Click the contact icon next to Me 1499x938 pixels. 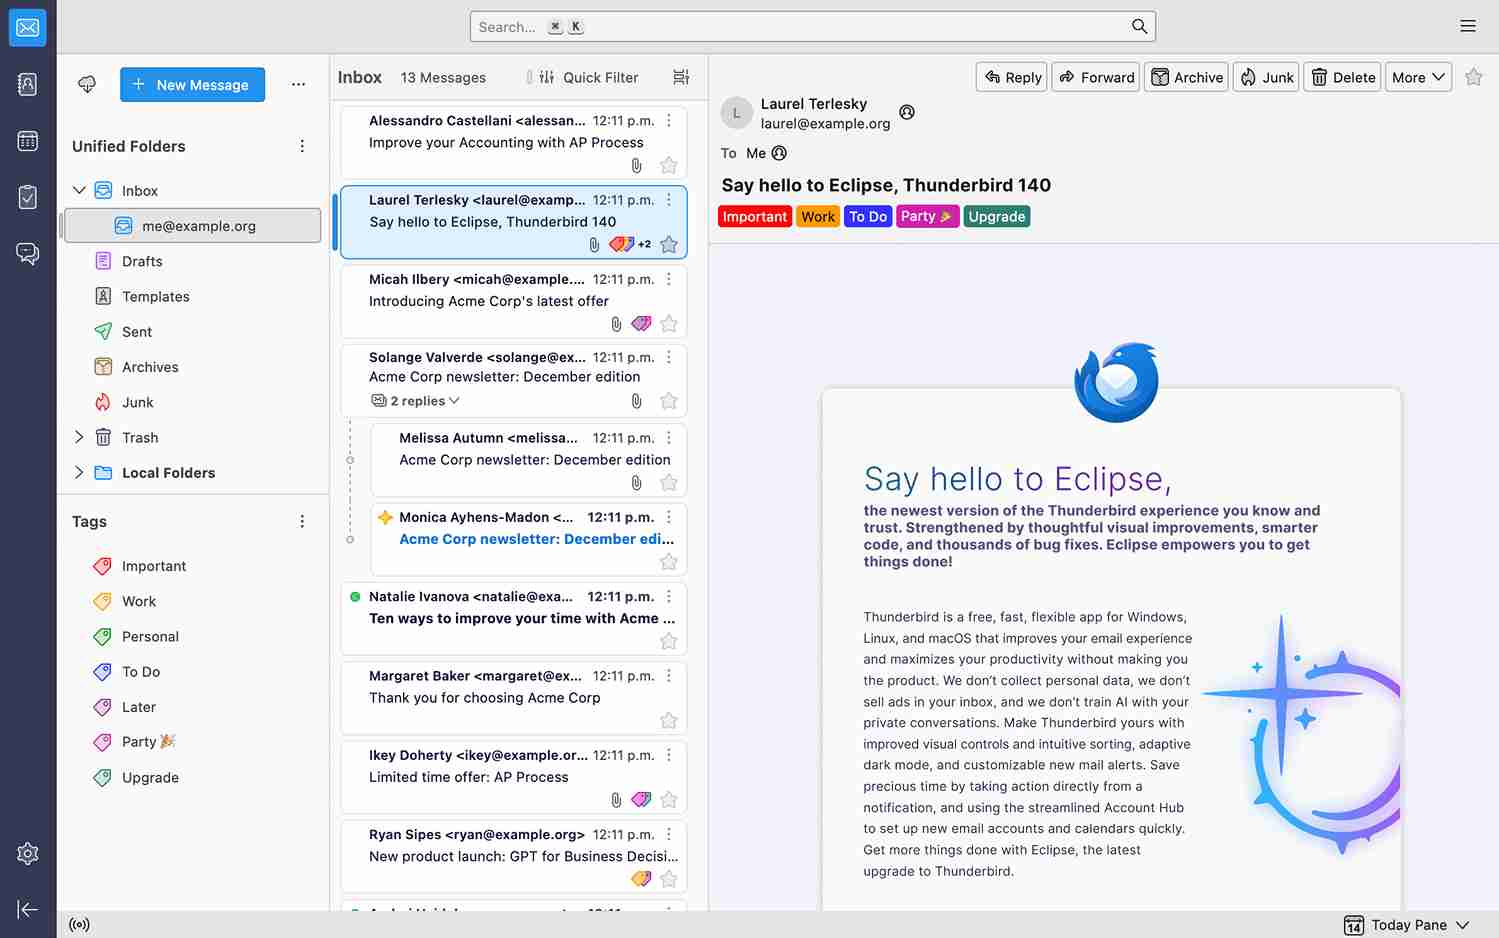779,153
